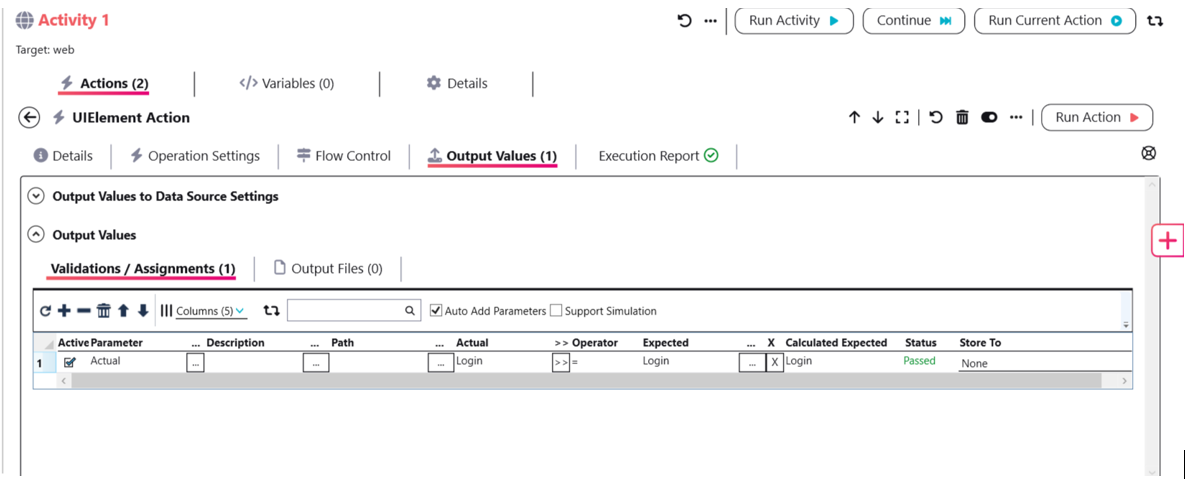This screenshot has width=1188, height=480.
Task: Move action up with the up arrow
Action: coord(854,118)
